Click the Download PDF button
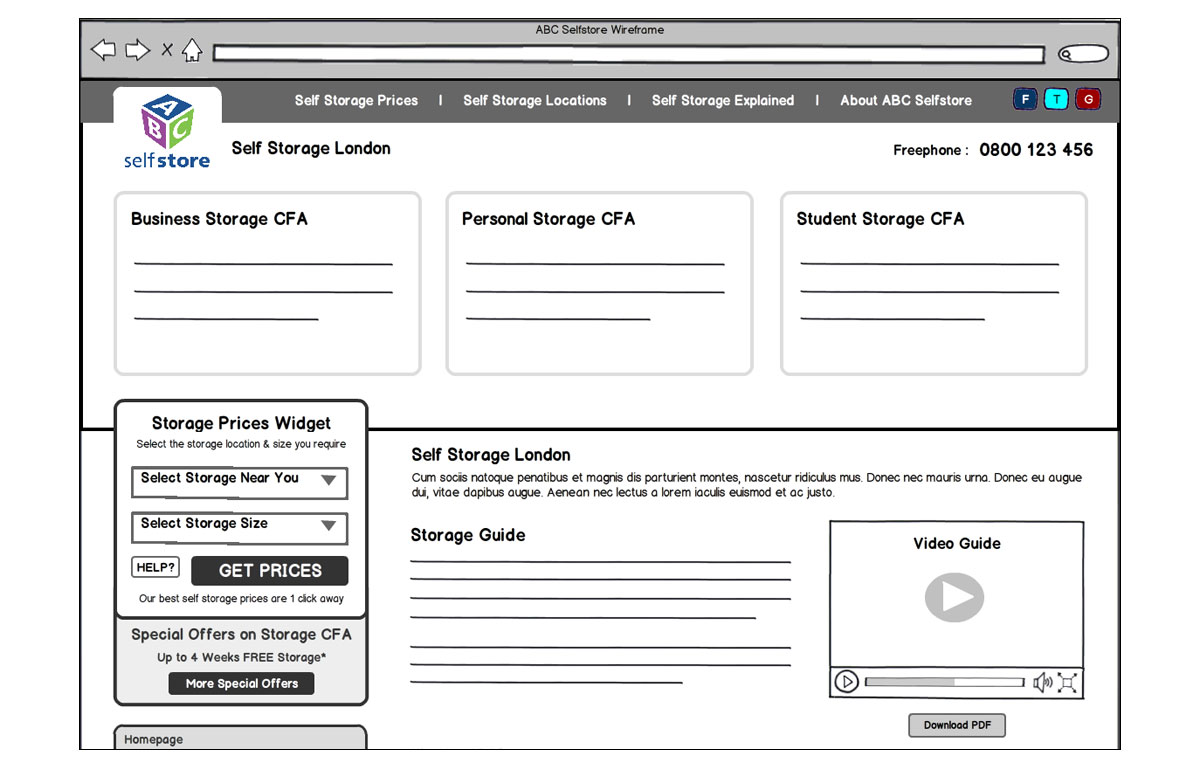The image size is (1200, 768). point(957,725)
